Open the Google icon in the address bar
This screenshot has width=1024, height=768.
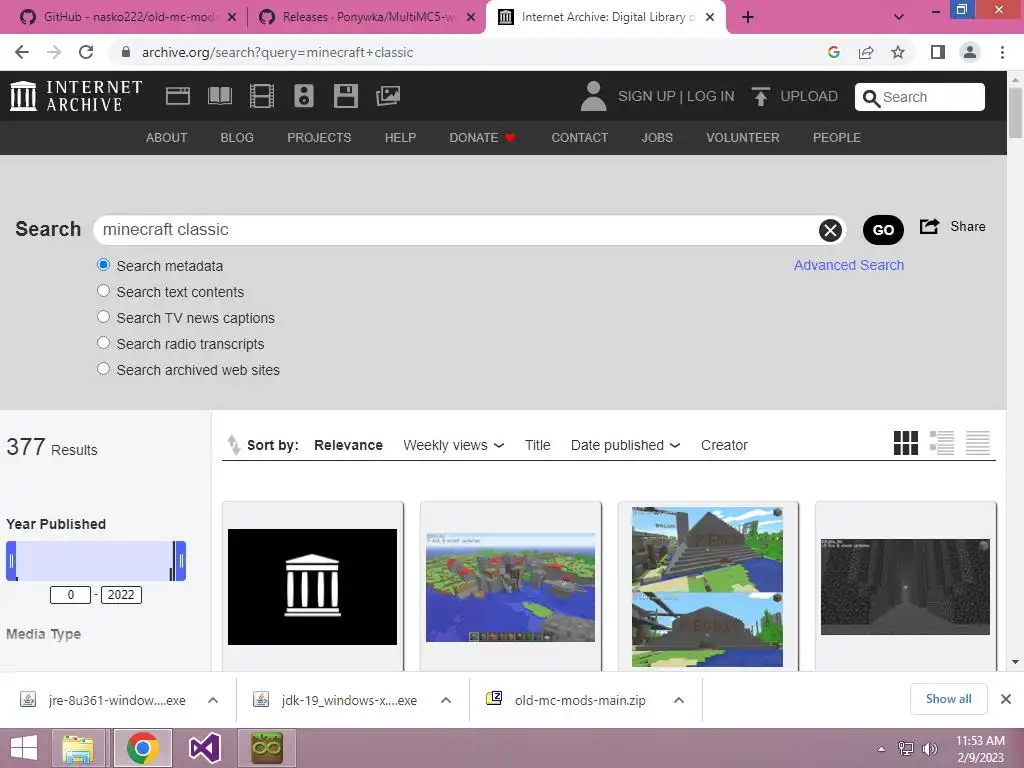833,52
